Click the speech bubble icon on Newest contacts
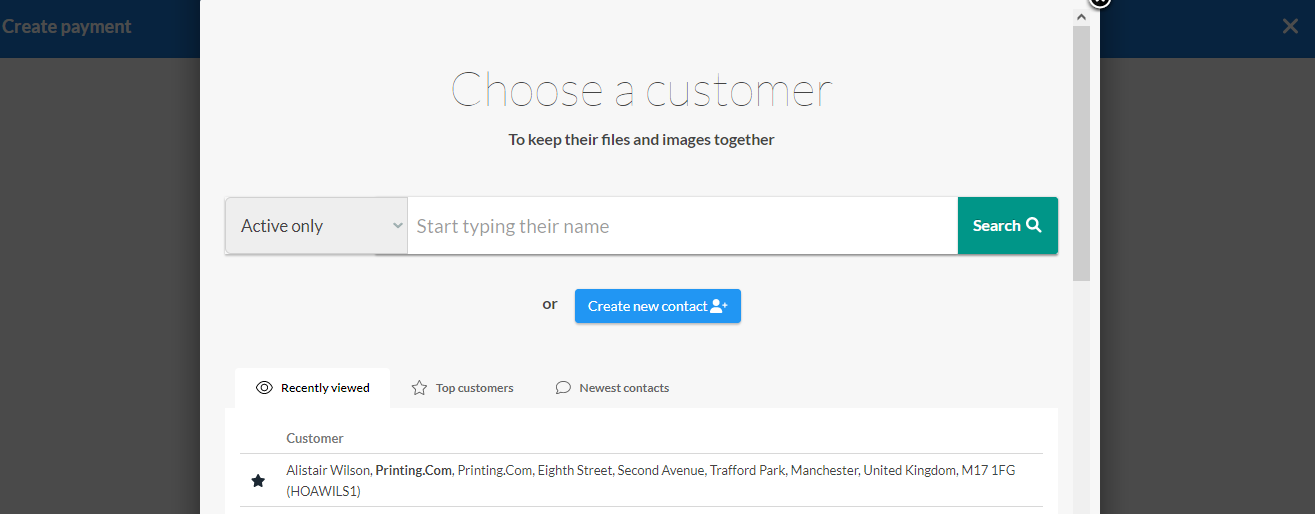This screenshot has width=1315, height=514. [563, 387]
